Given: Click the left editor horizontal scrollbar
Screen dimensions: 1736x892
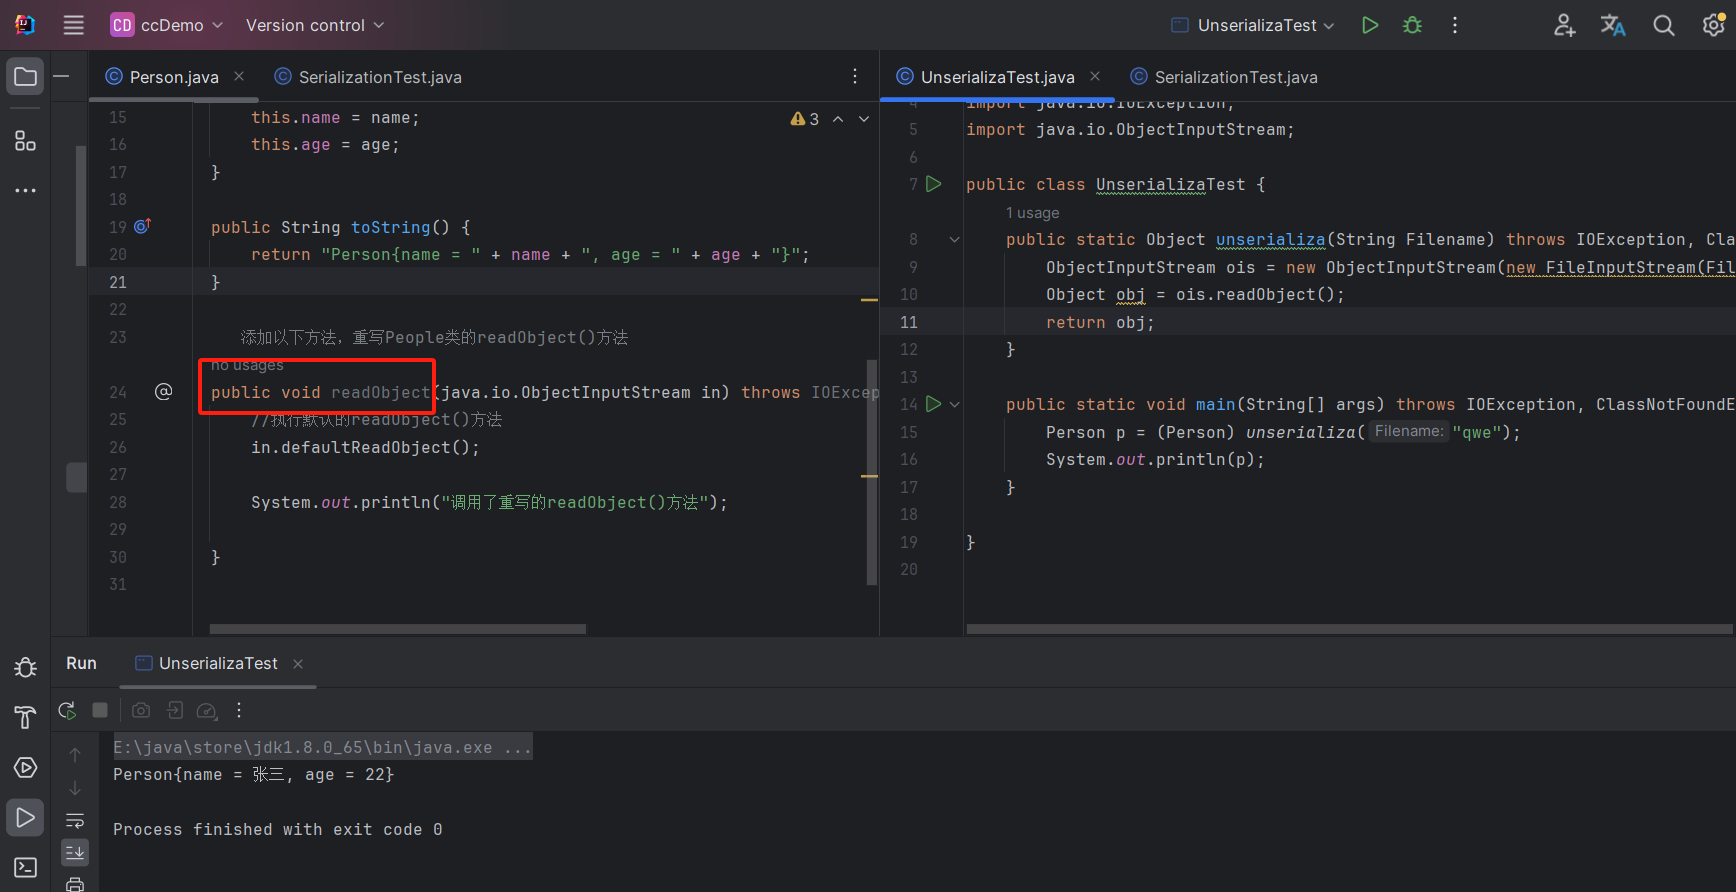Looking at the screenshot, I should (398, 629).
